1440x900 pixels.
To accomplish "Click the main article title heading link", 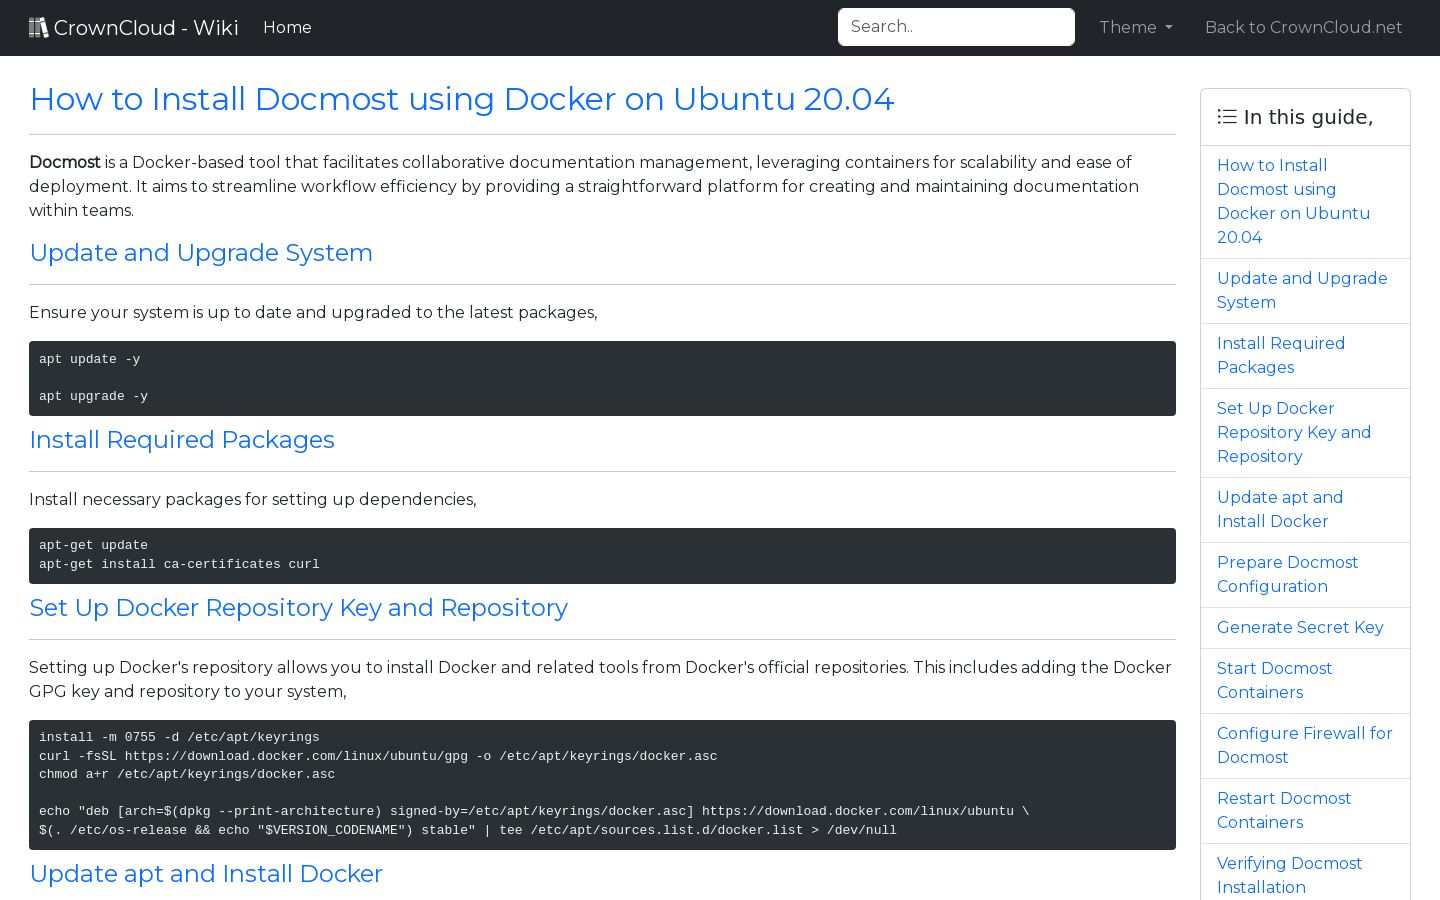I will pyautogui.click(x=462, y=99).
